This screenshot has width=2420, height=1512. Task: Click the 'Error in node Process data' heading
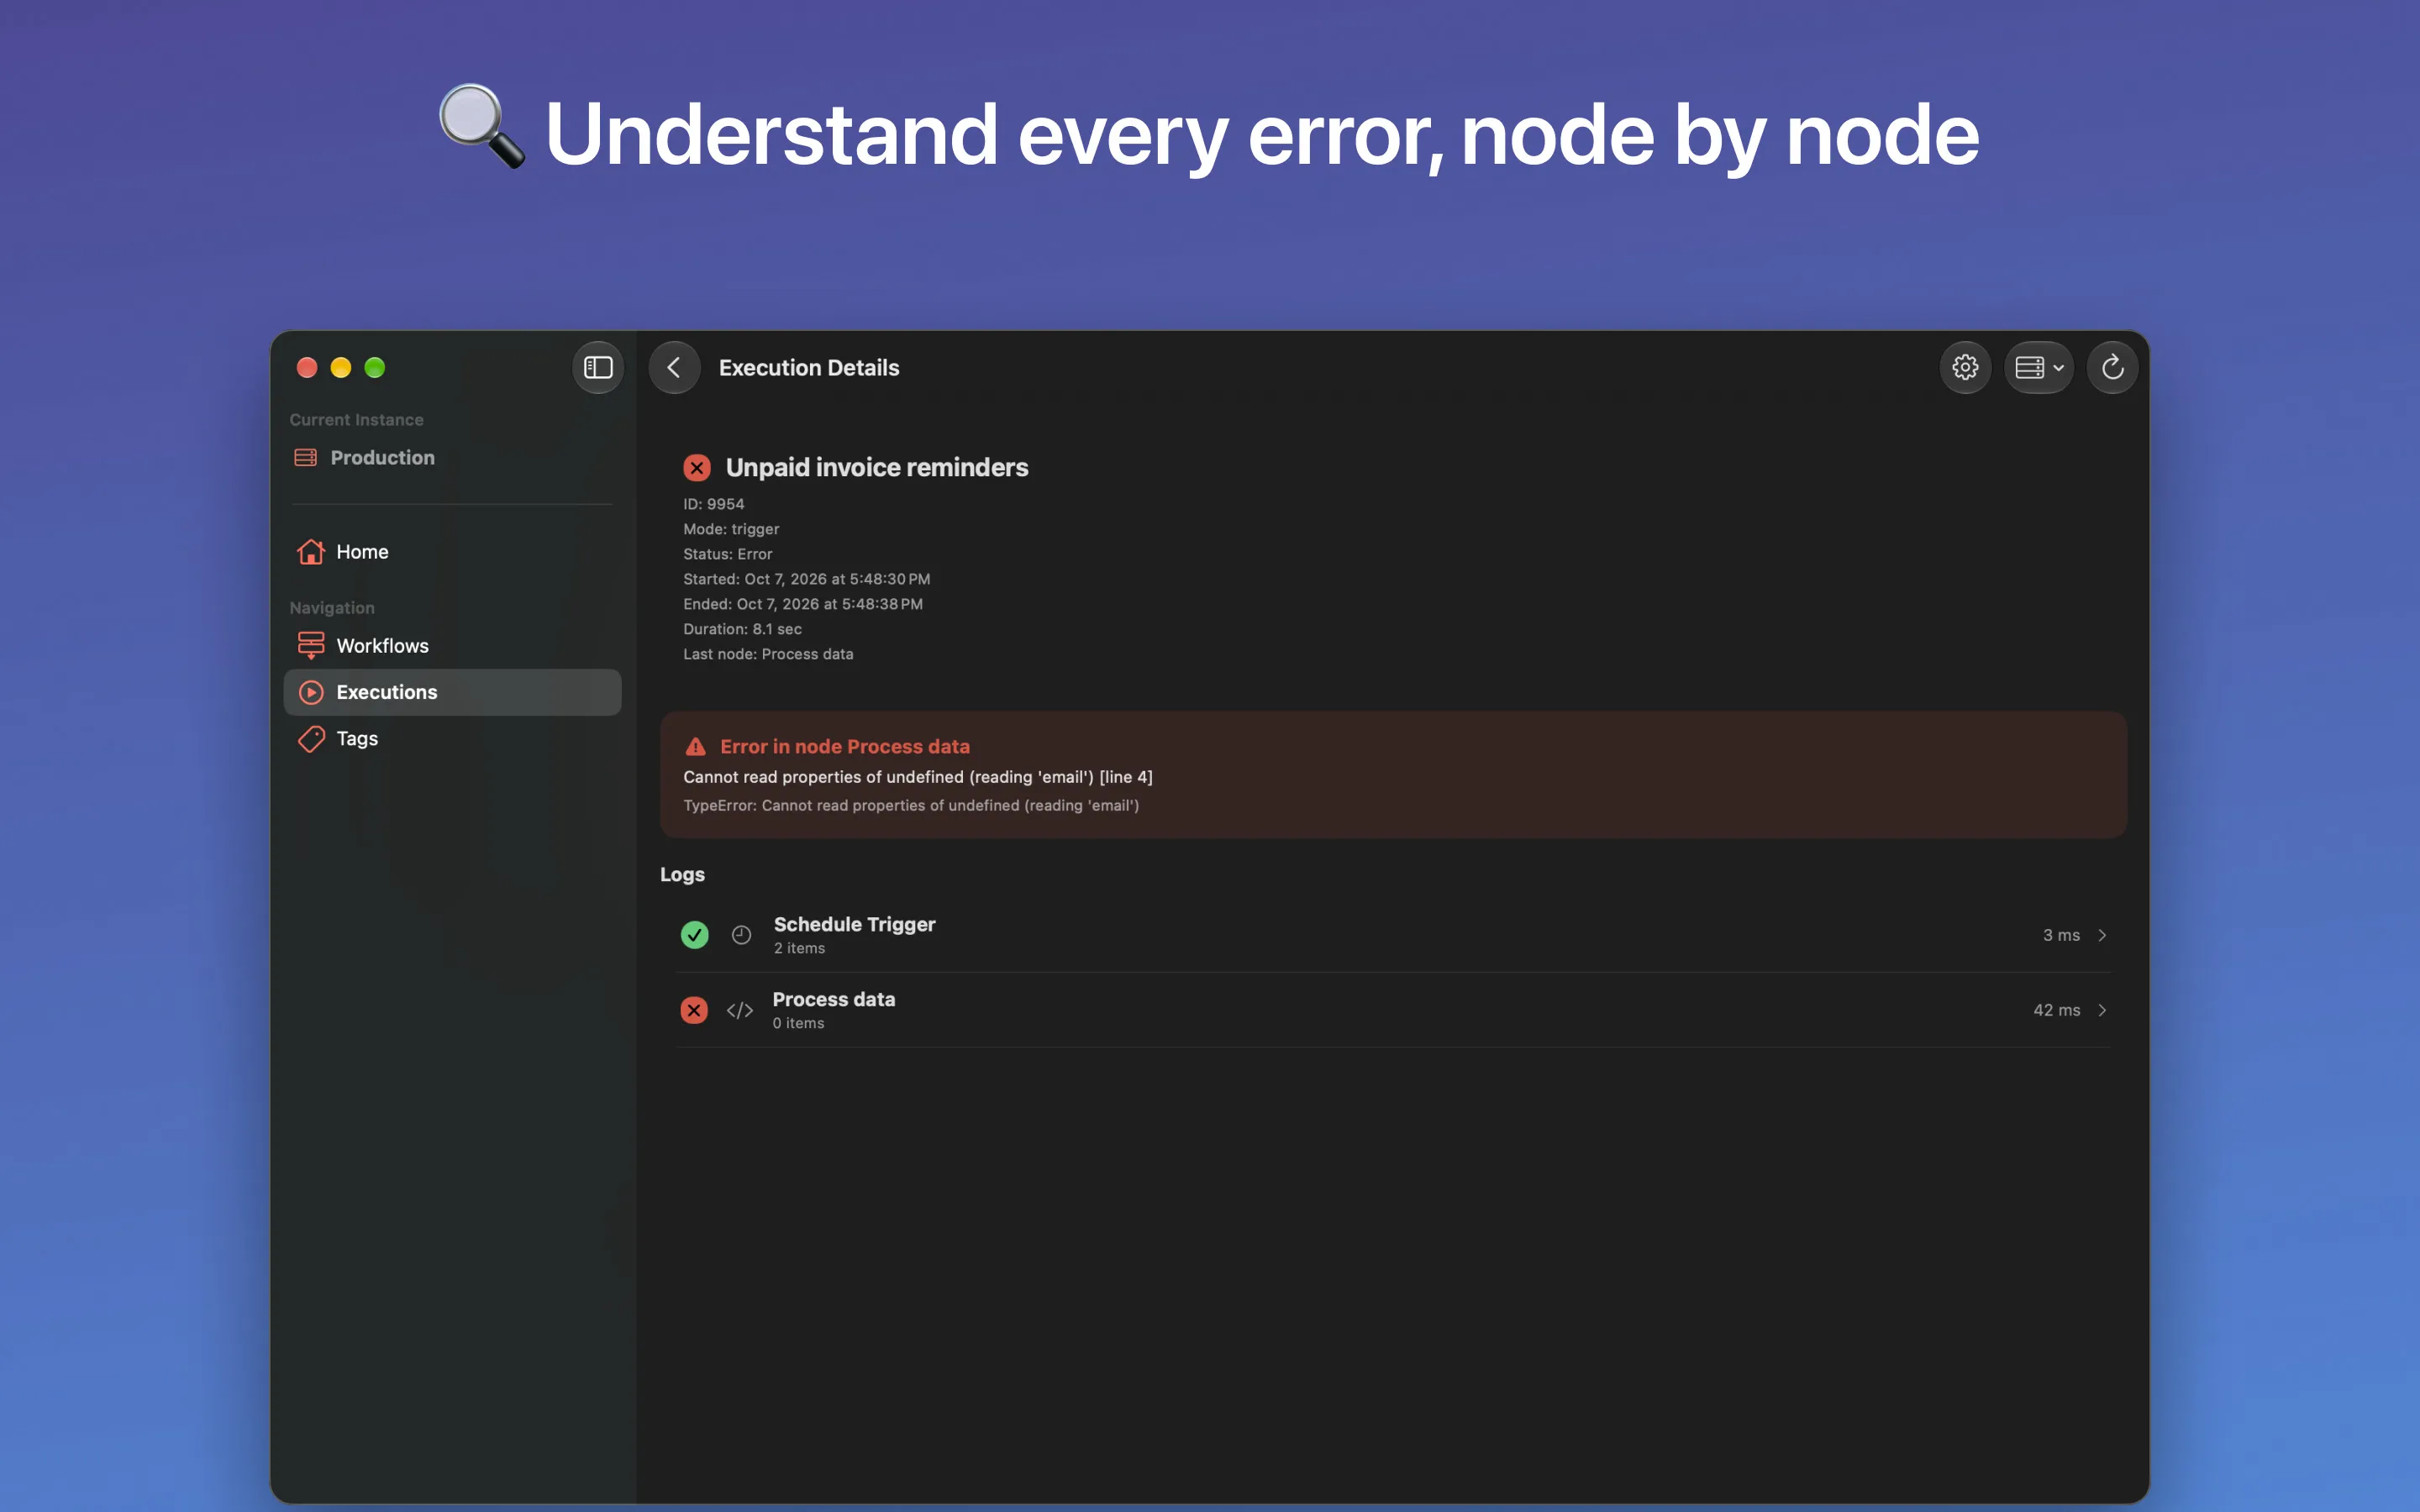845,747
